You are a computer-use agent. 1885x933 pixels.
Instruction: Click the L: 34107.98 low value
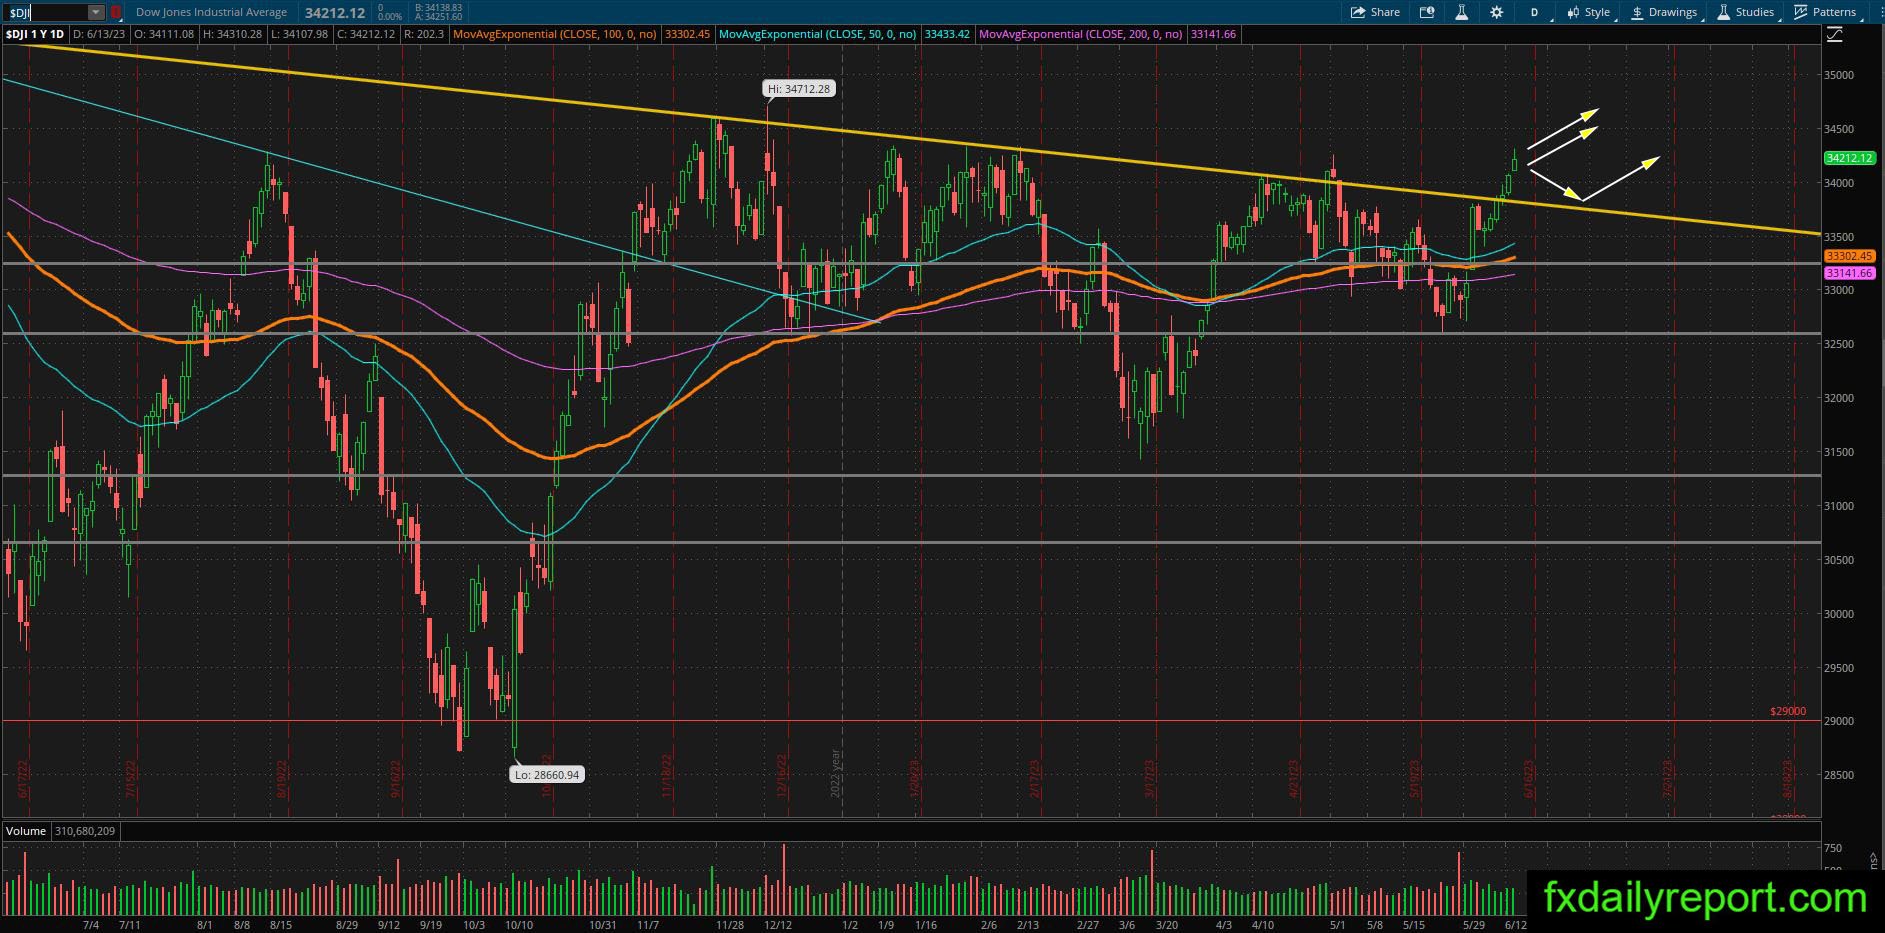(x=299, y=34)
